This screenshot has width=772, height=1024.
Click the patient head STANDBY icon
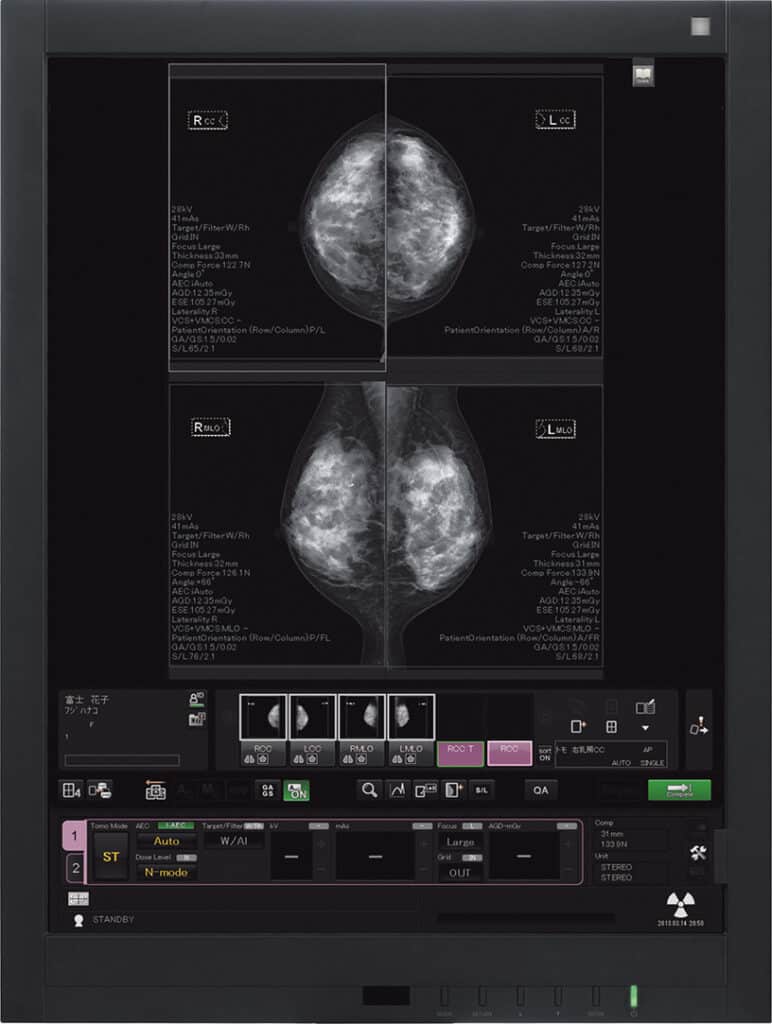click(79, 920)
